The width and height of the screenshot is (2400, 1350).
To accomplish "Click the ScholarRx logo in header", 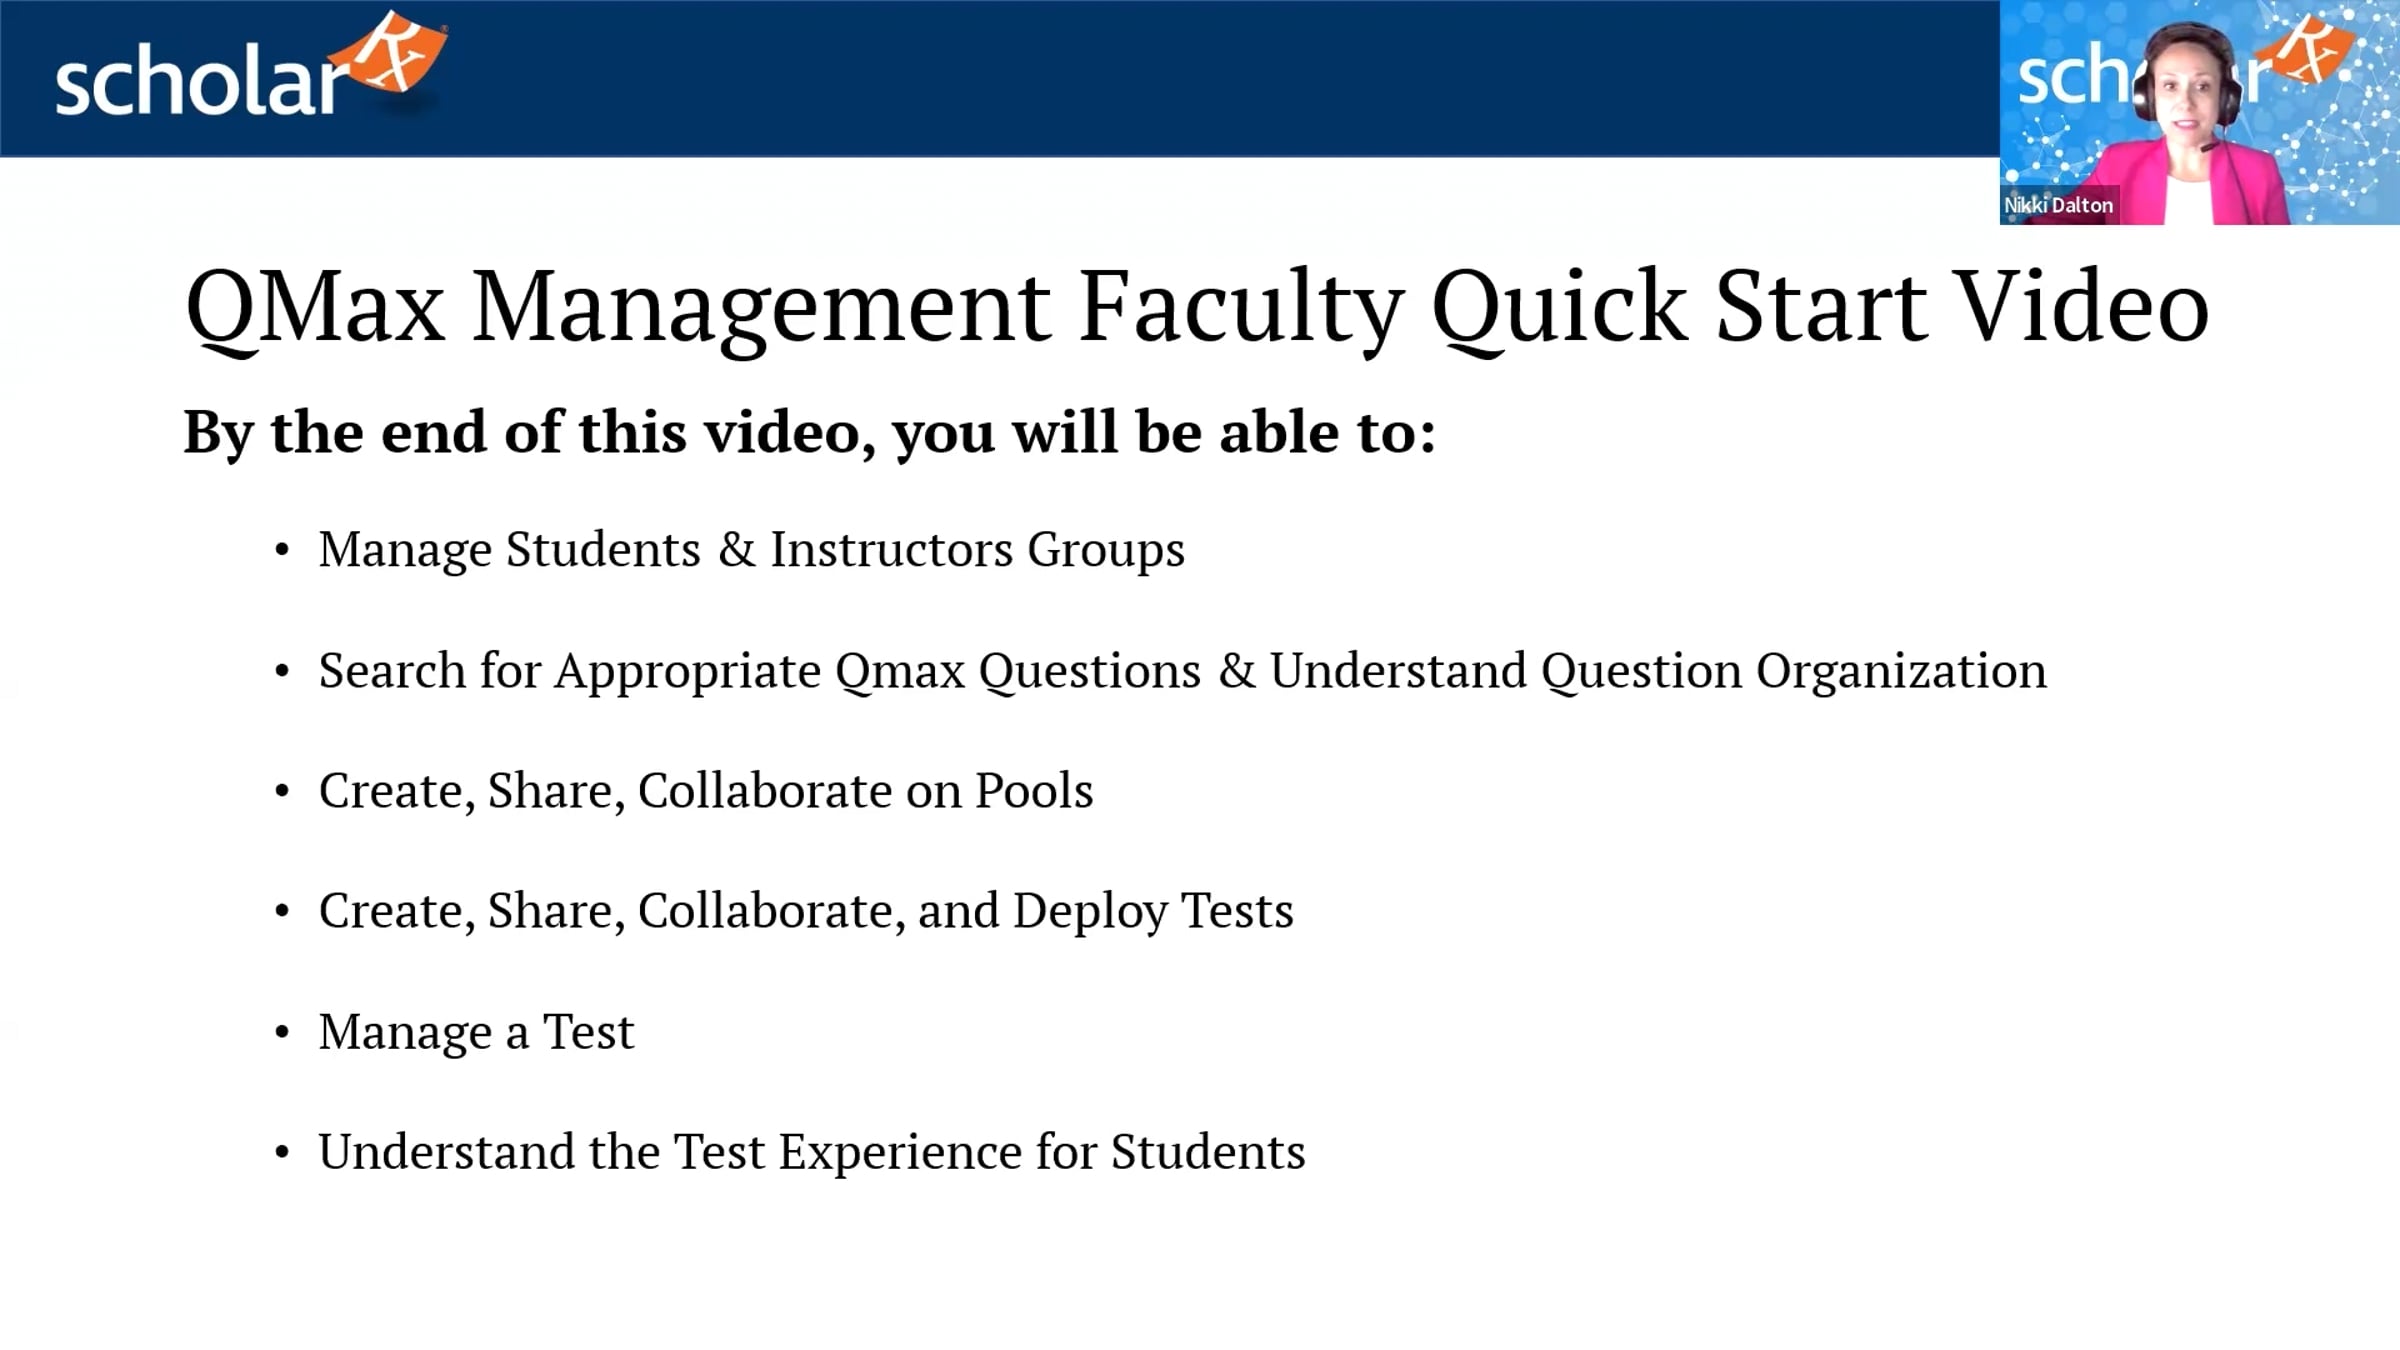I will (x=251, y=66).
